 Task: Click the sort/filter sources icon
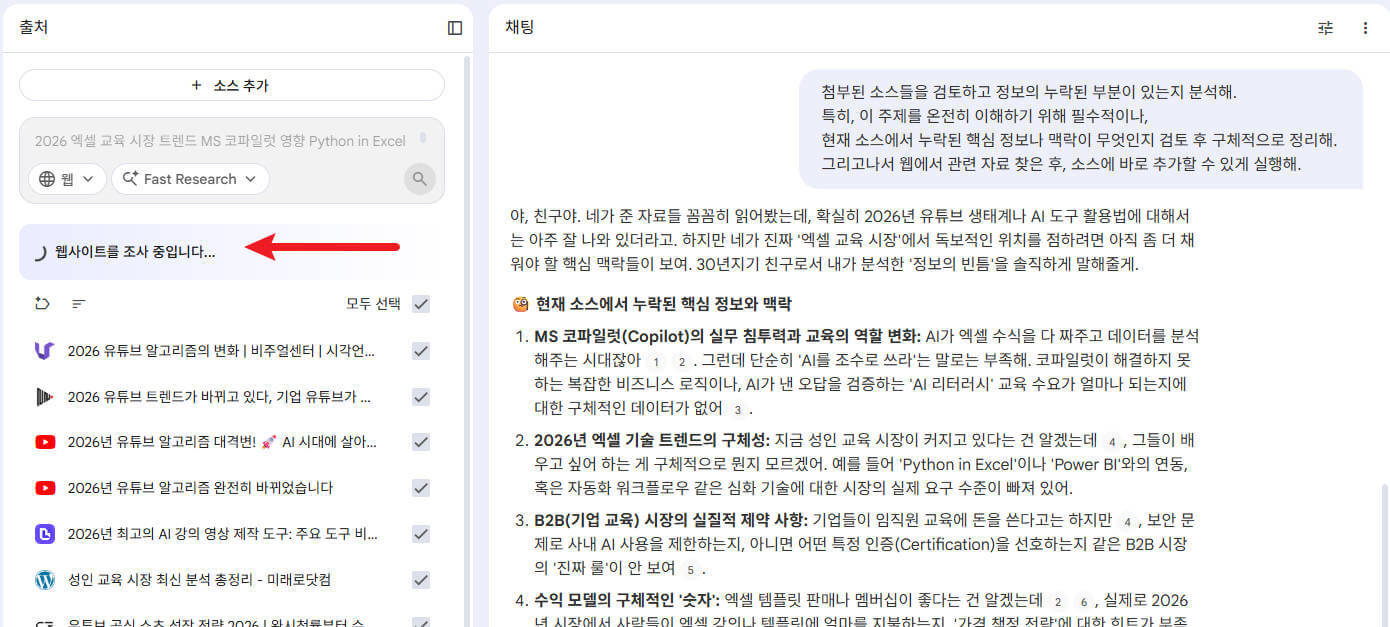[78, 304]
